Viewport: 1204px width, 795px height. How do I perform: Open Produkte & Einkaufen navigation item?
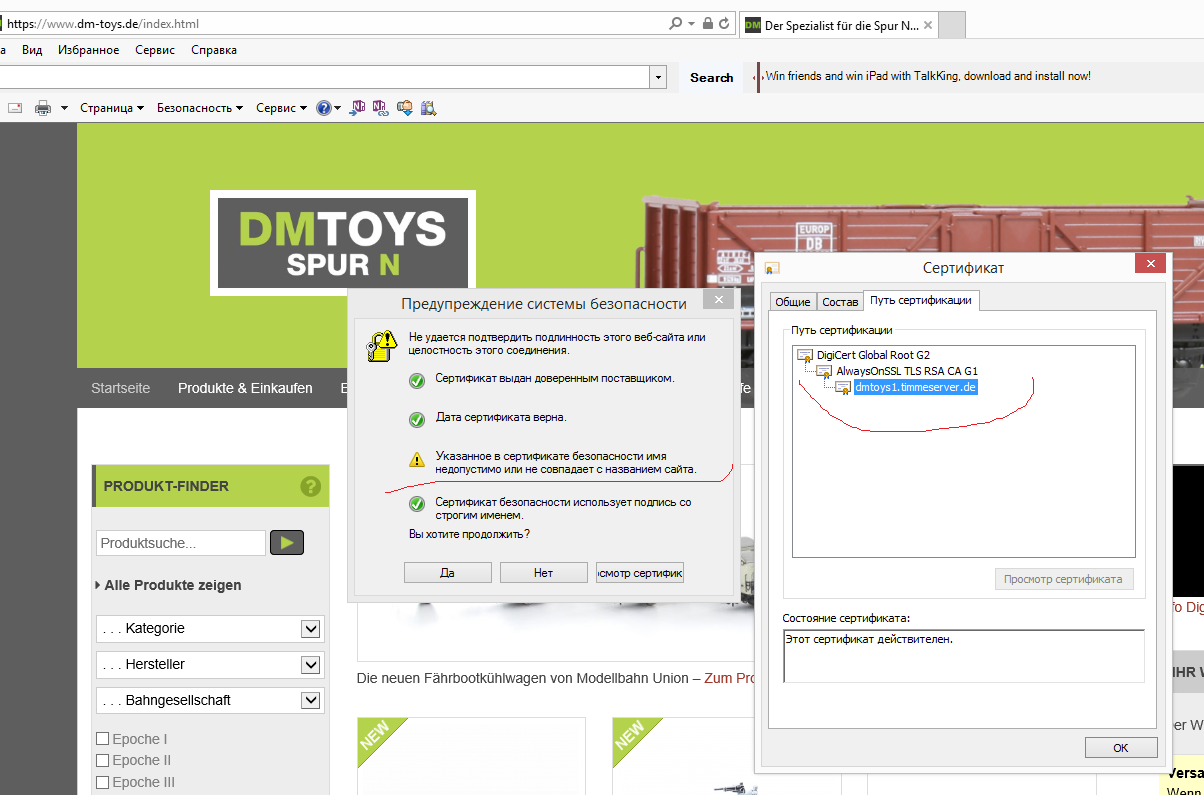point(245,388)
